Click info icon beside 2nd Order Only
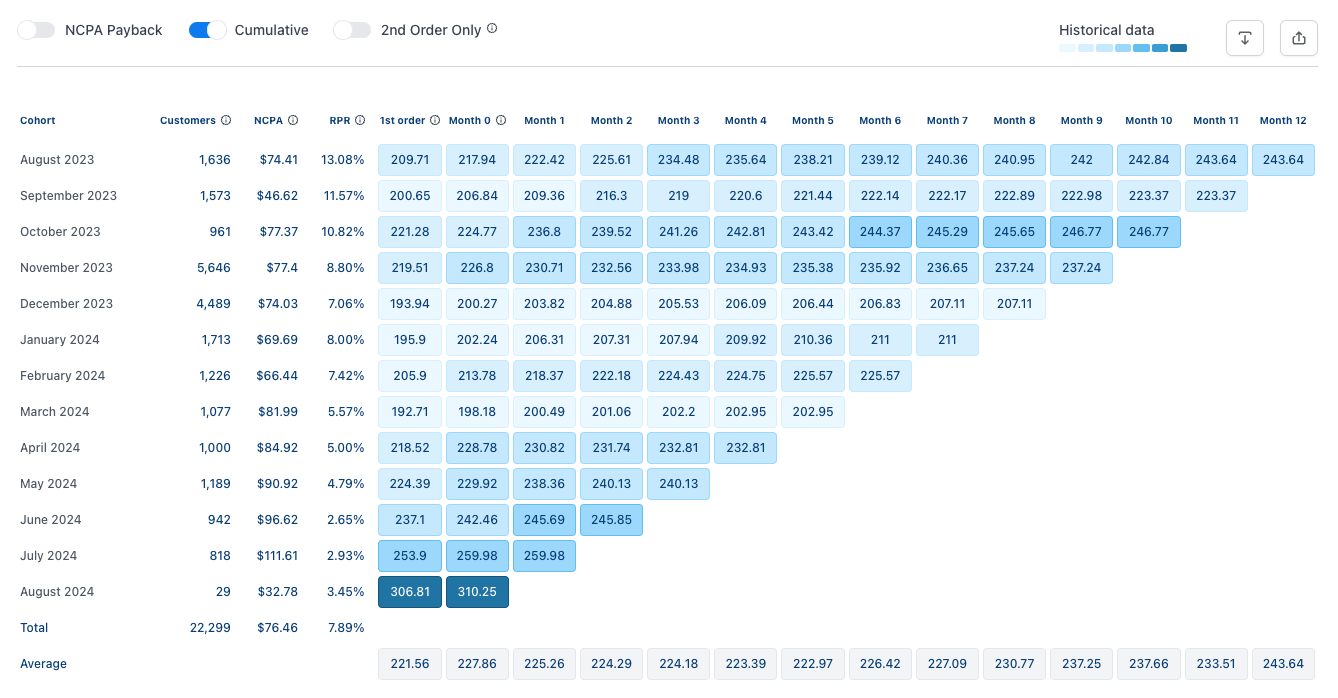 tap(492, 29)
